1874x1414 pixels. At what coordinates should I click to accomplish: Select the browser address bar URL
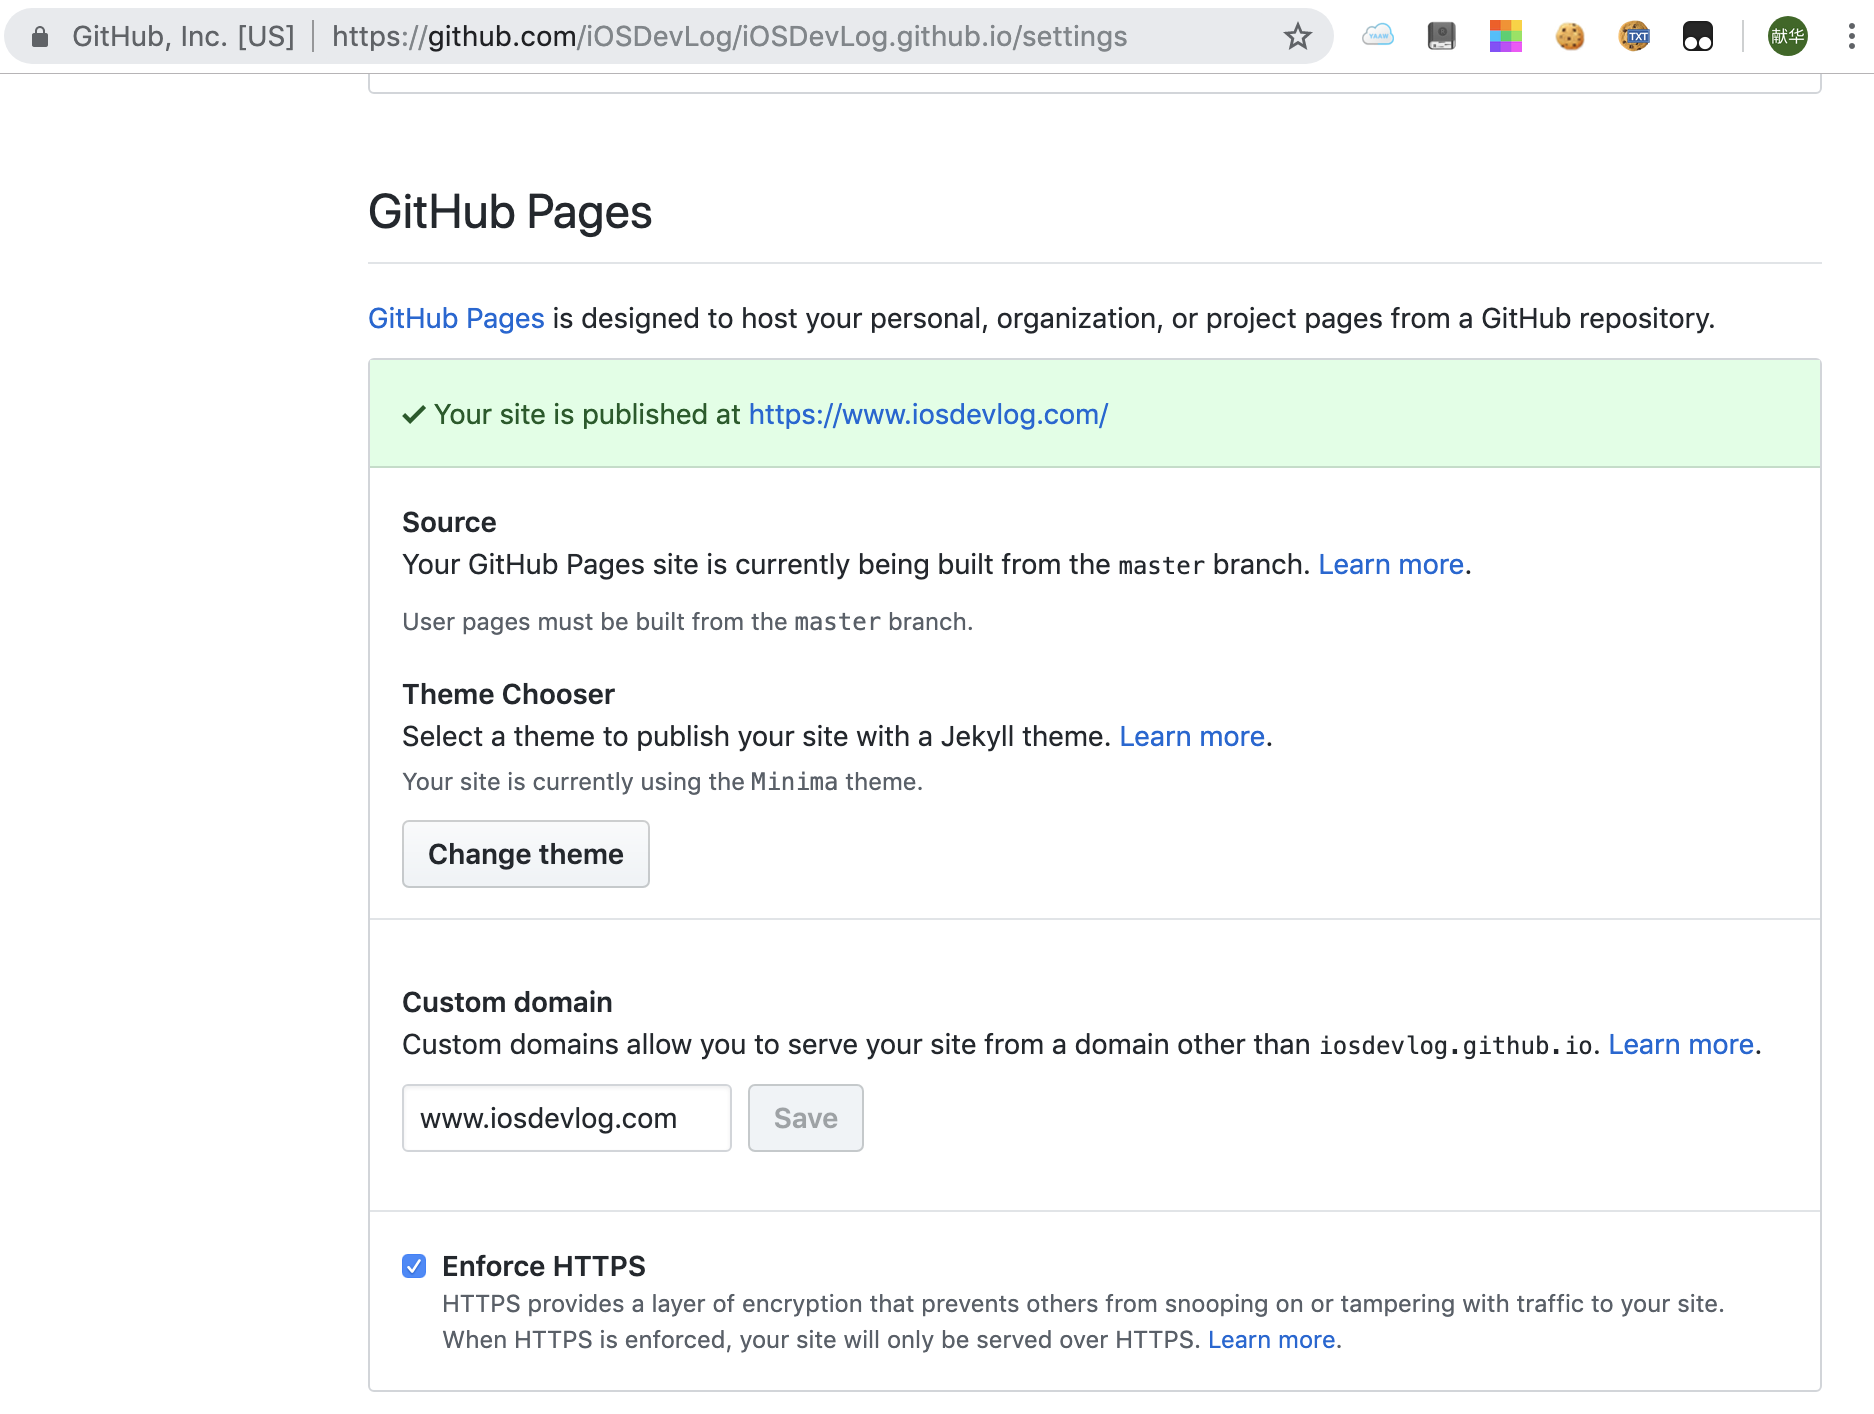[x=730, y=36]
